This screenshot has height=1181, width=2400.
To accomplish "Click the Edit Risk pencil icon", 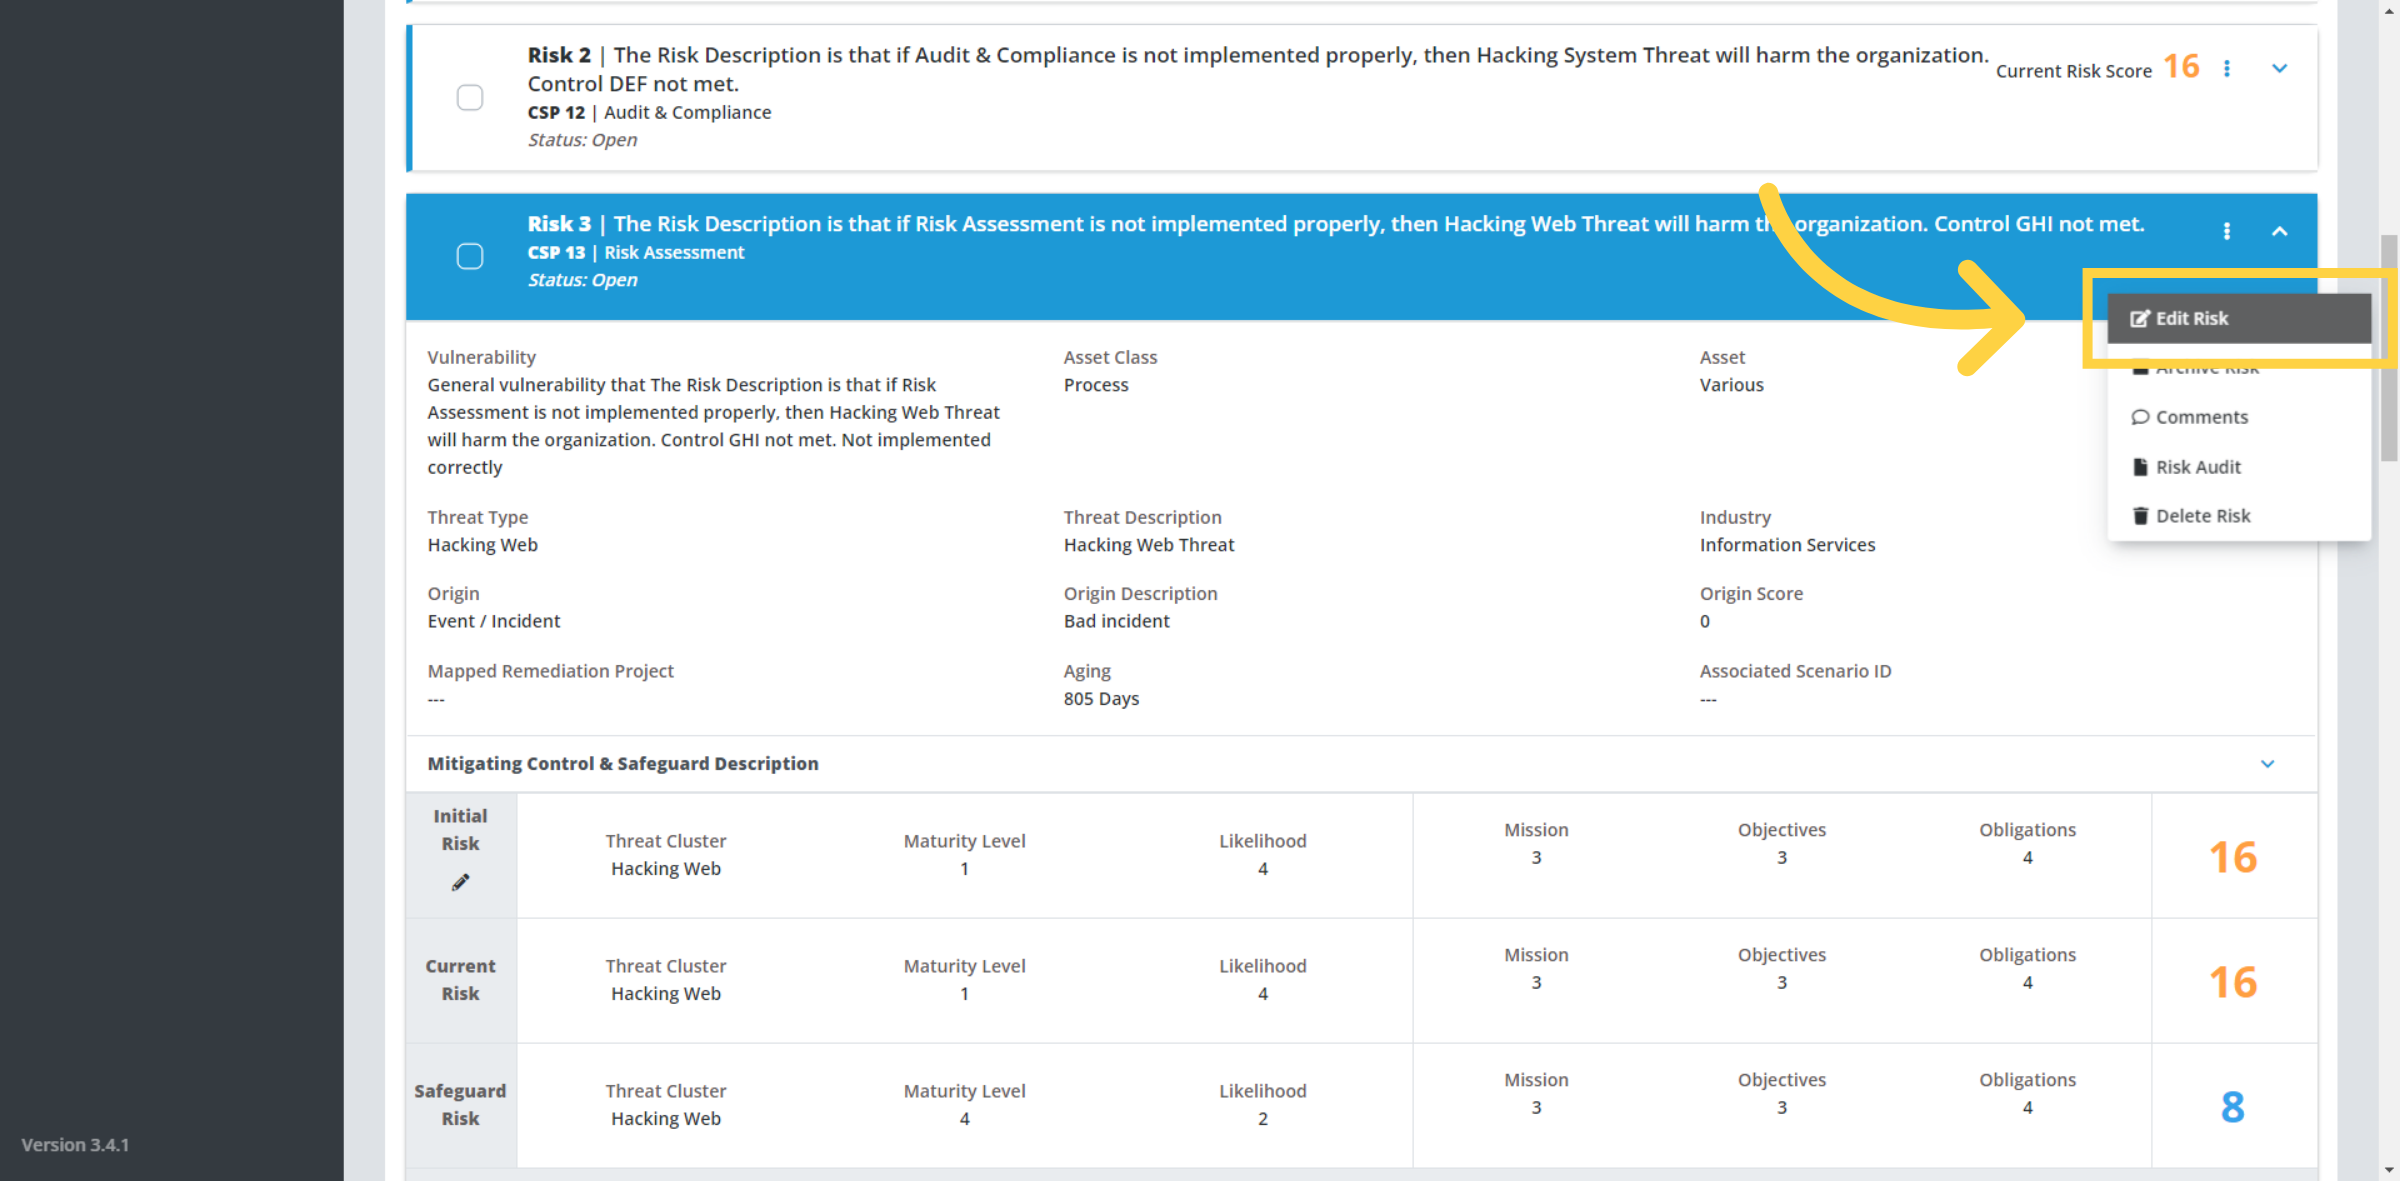I will click(2140, 318).
